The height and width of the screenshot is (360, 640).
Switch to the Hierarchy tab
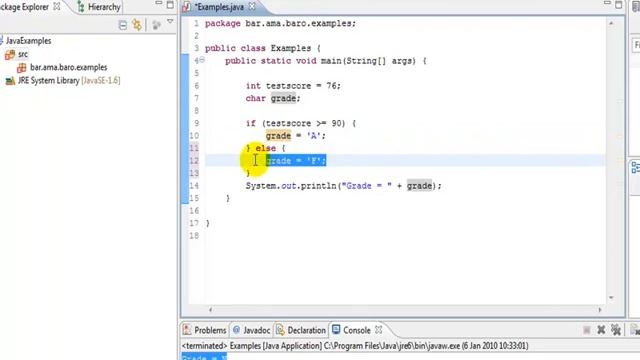104,7
